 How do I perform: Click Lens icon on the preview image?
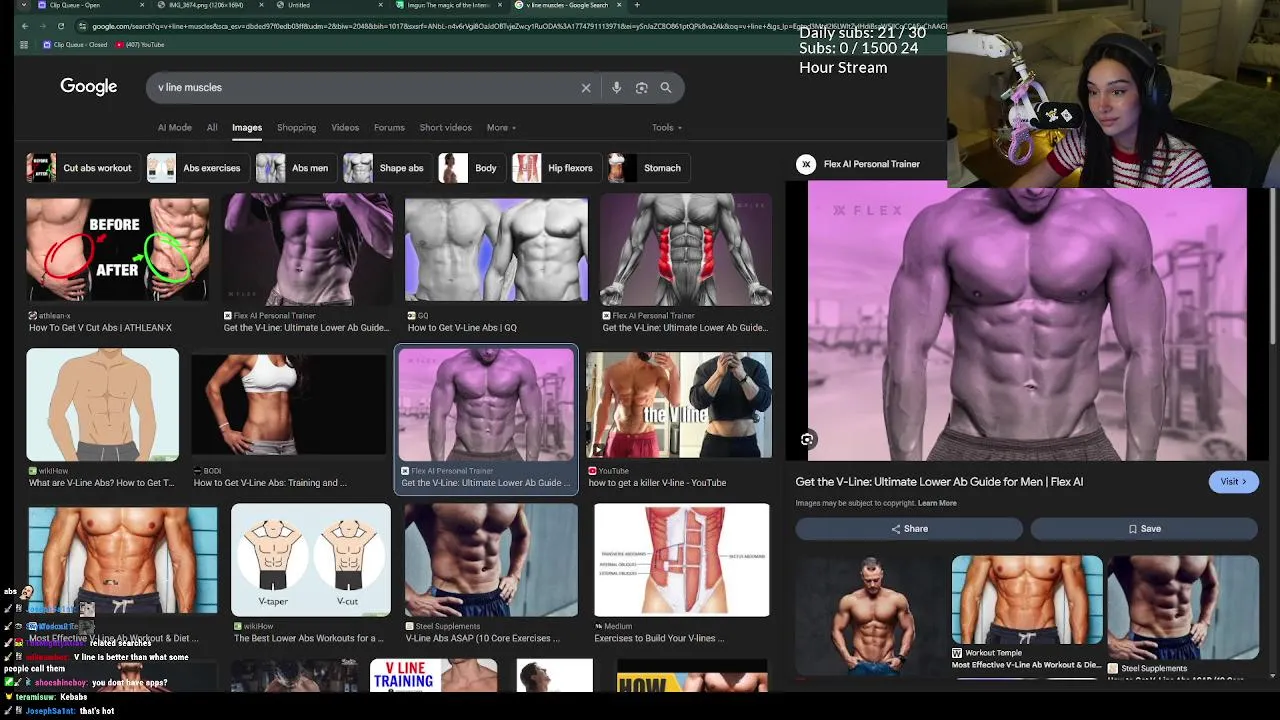[807, 439]
